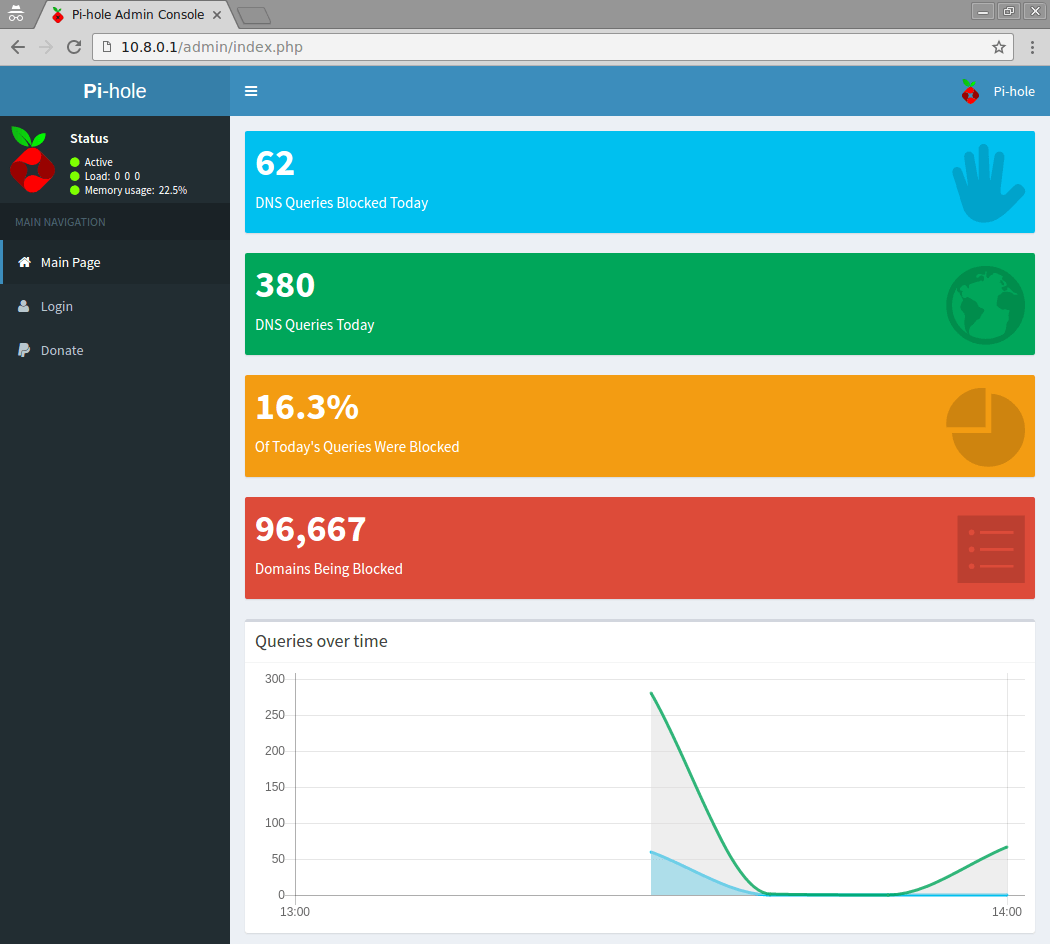
Task: Go back using the browser back arrow
Action: (x=18, y=47)
